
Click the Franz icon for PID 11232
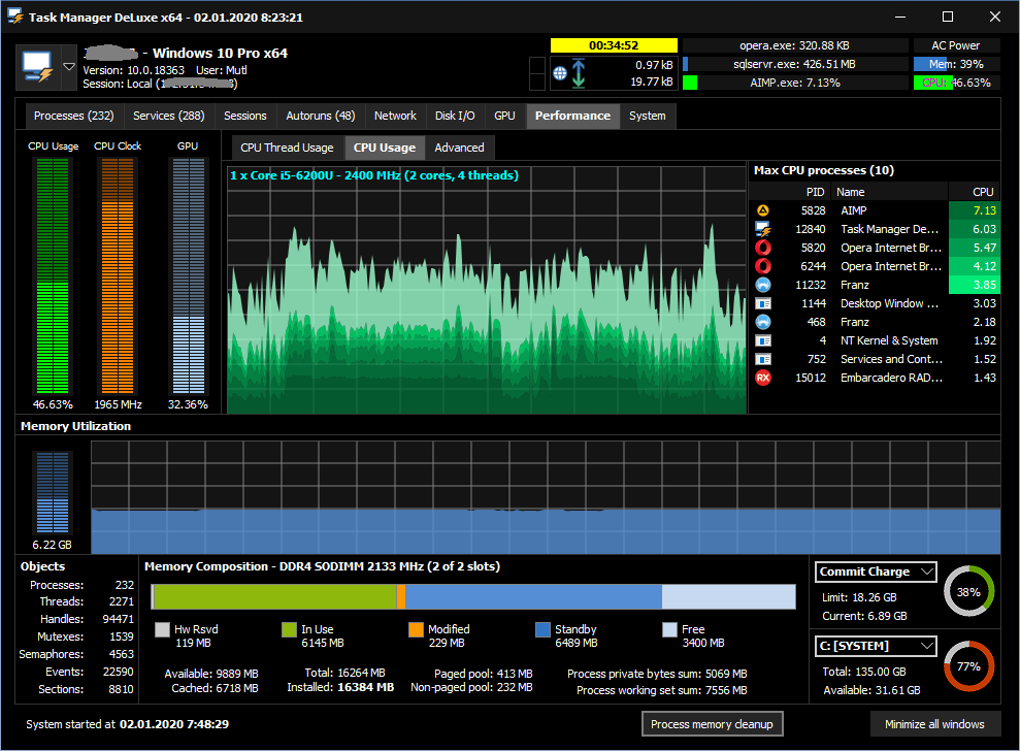coord(763,285)
